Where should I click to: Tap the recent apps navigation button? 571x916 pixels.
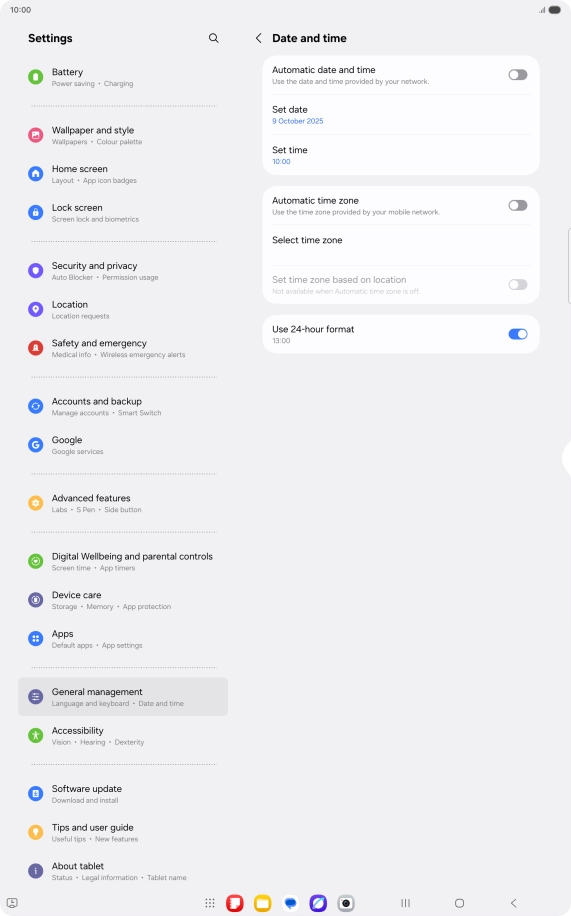(405, 903)
